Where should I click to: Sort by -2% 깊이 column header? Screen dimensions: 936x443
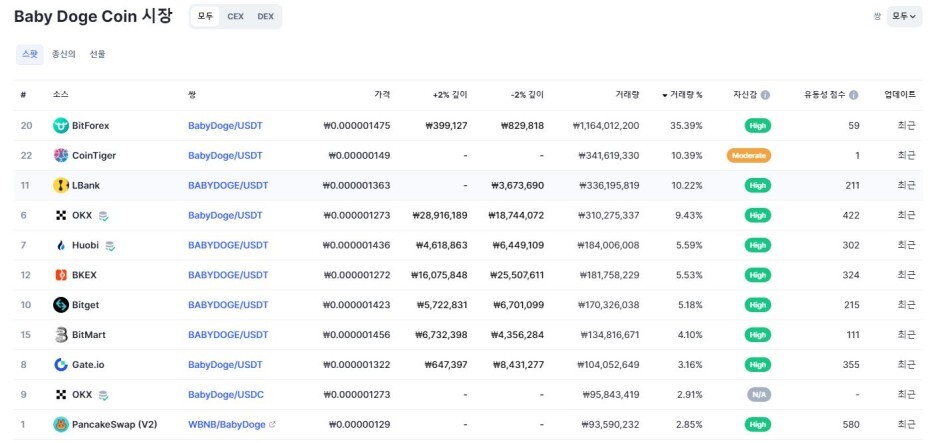click(x=527, y=94)
